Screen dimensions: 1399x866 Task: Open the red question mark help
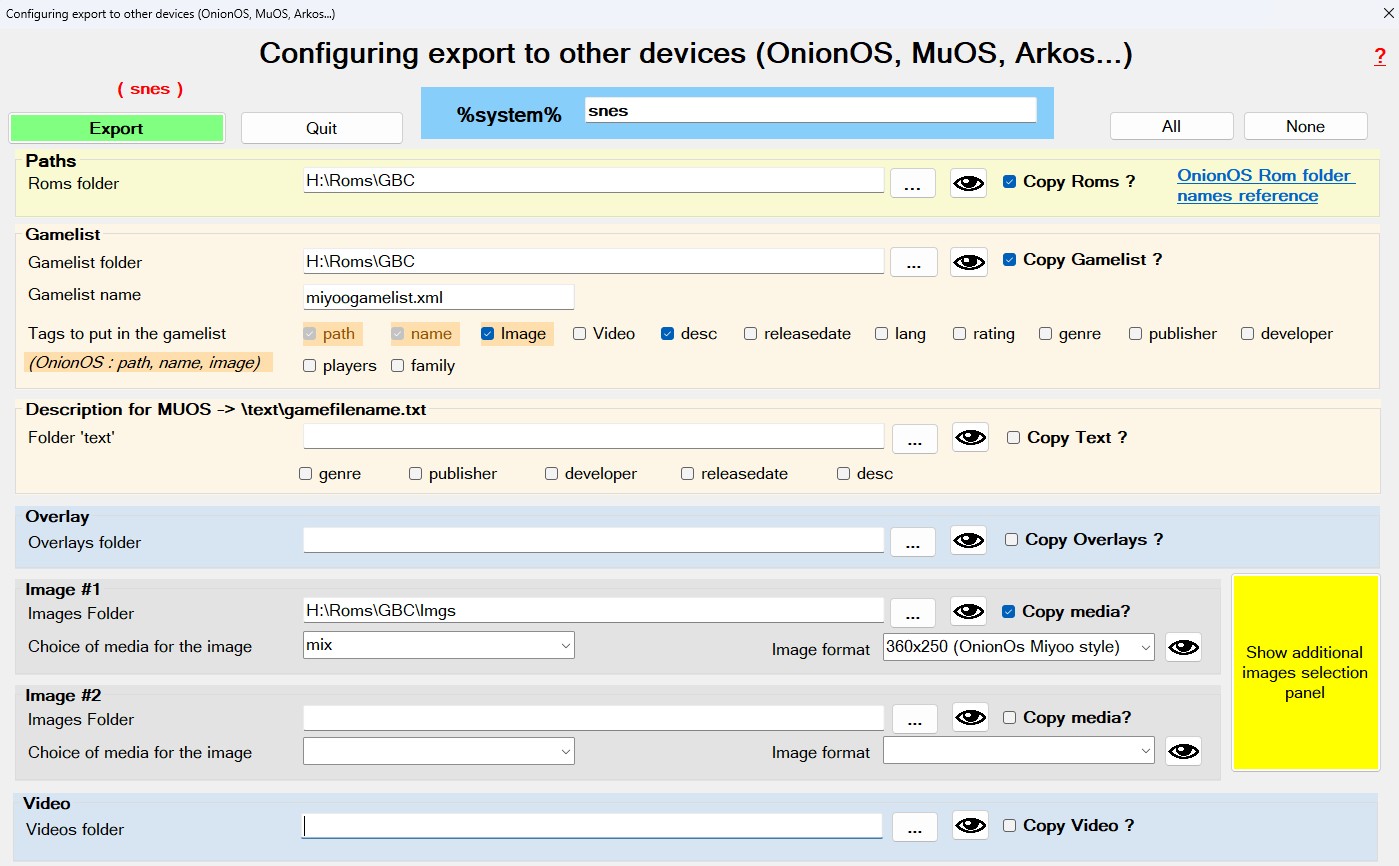(x=1379, y=57)
